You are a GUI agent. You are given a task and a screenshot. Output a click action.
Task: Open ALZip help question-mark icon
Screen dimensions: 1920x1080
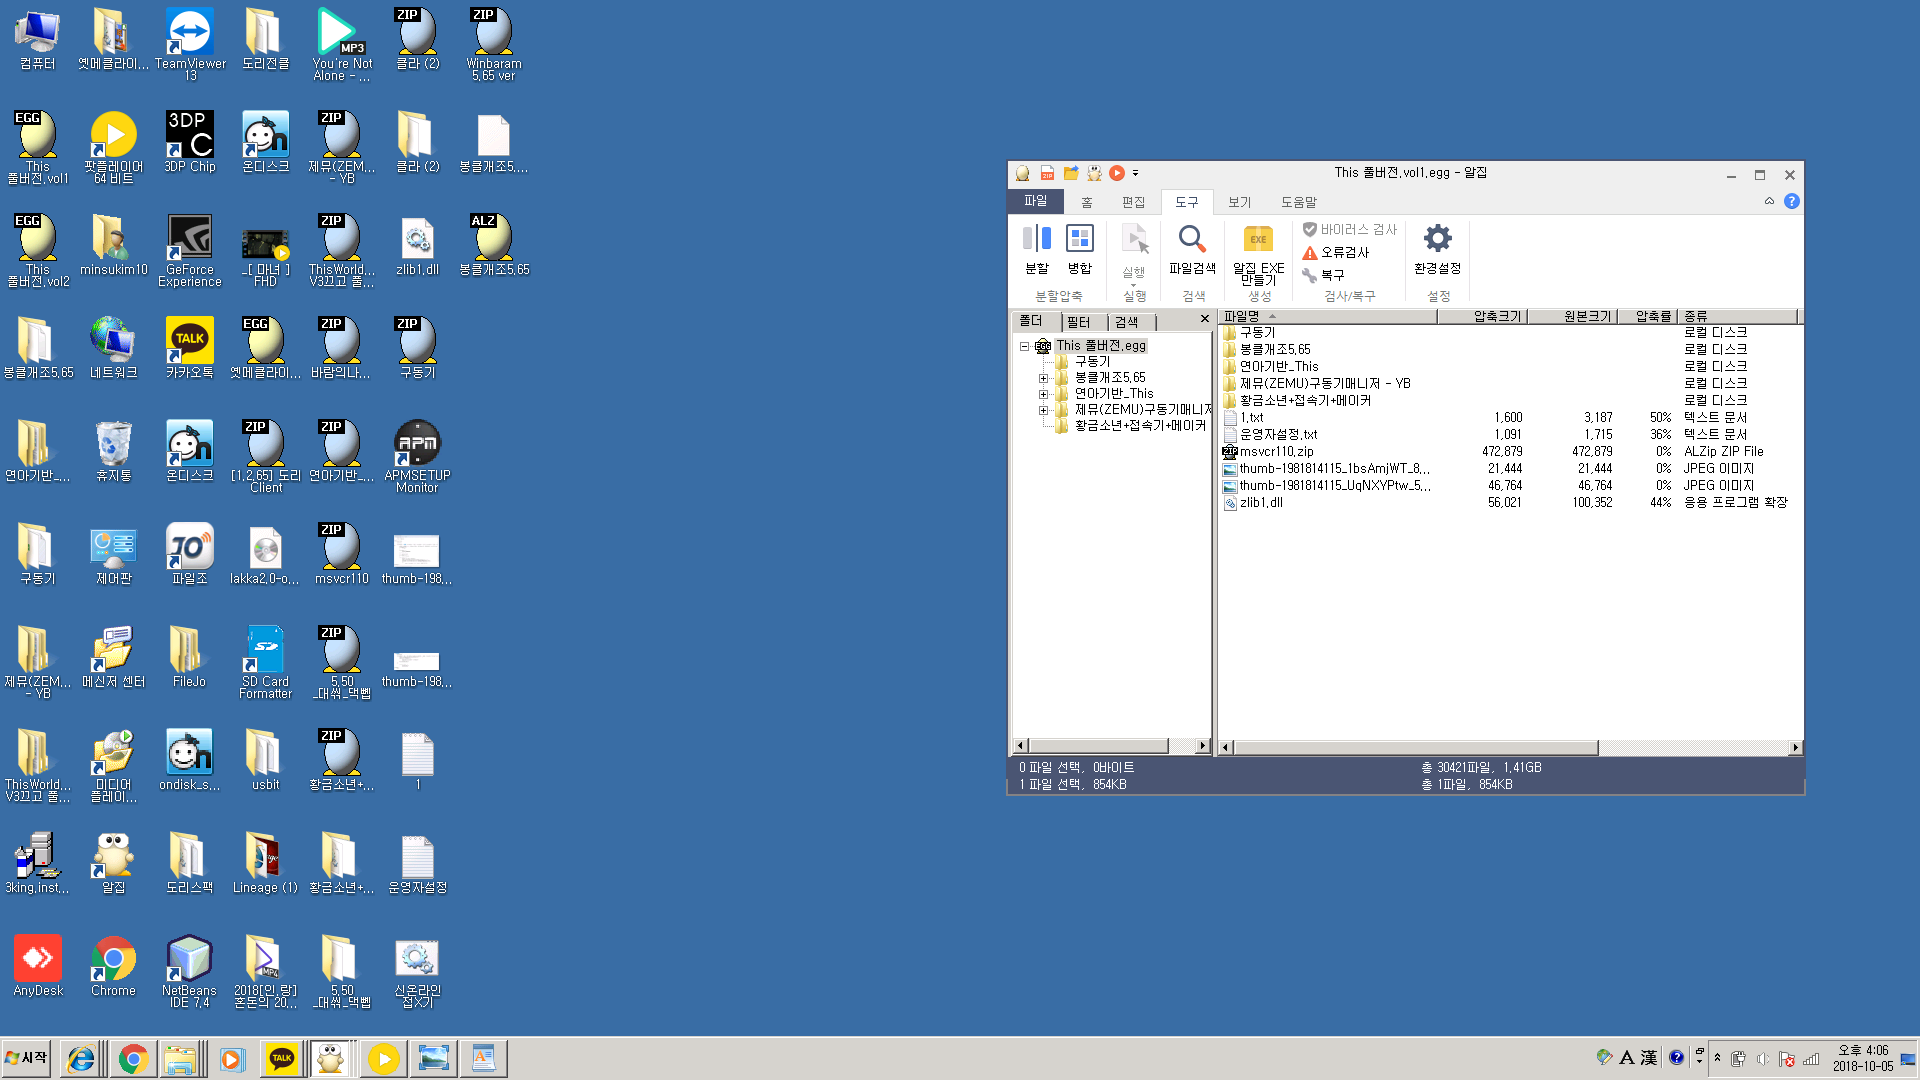[1792, 201]
